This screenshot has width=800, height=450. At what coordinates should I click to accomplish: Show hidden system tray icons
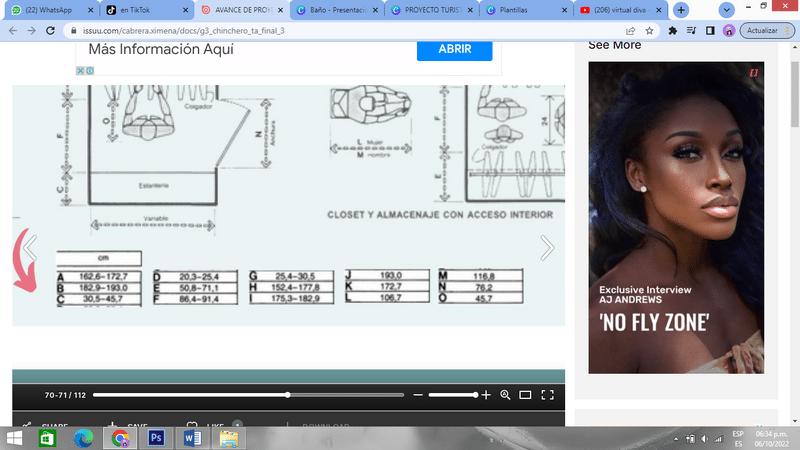[x=676, y=439]
